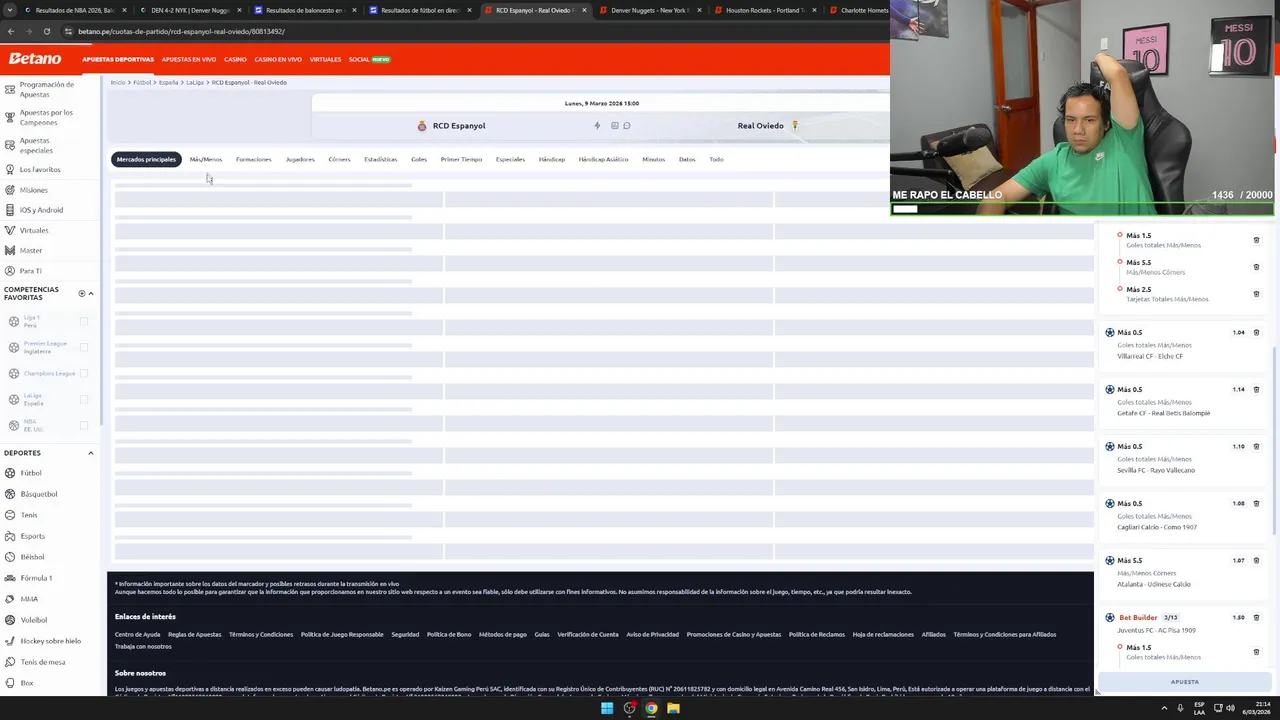This screenshot has width=1280, height=720.
Task: Select the MMA glove icon
Action: coord(11,599)
